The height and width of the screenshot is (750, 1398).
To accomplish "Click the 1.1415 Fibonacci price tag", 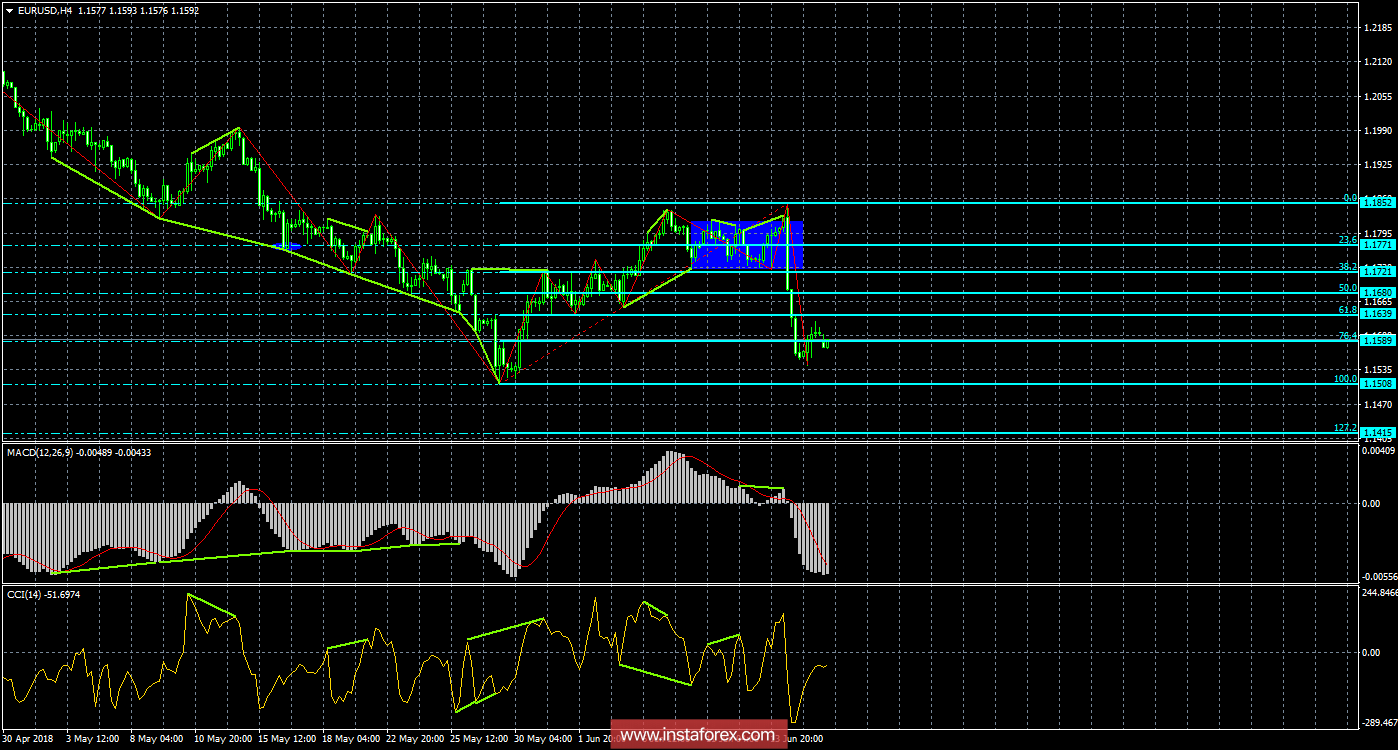I will tap(1376, 432).
